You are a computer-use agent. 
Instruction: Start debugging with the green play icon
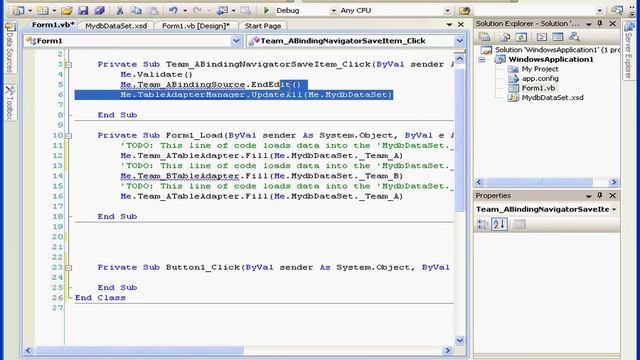coord(267,11)
